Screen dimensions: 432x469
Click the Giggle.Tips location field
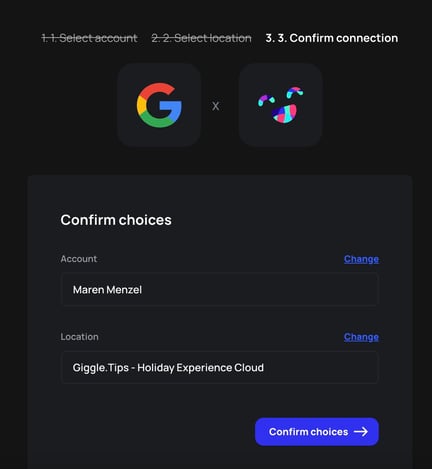[220, 367]
